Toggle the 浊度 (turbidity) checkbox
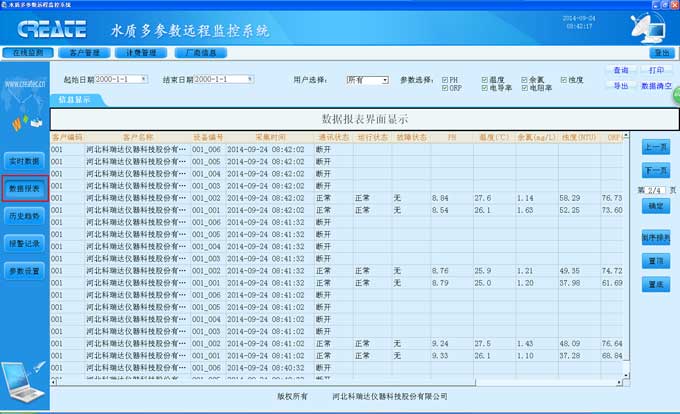 [563, 78]
